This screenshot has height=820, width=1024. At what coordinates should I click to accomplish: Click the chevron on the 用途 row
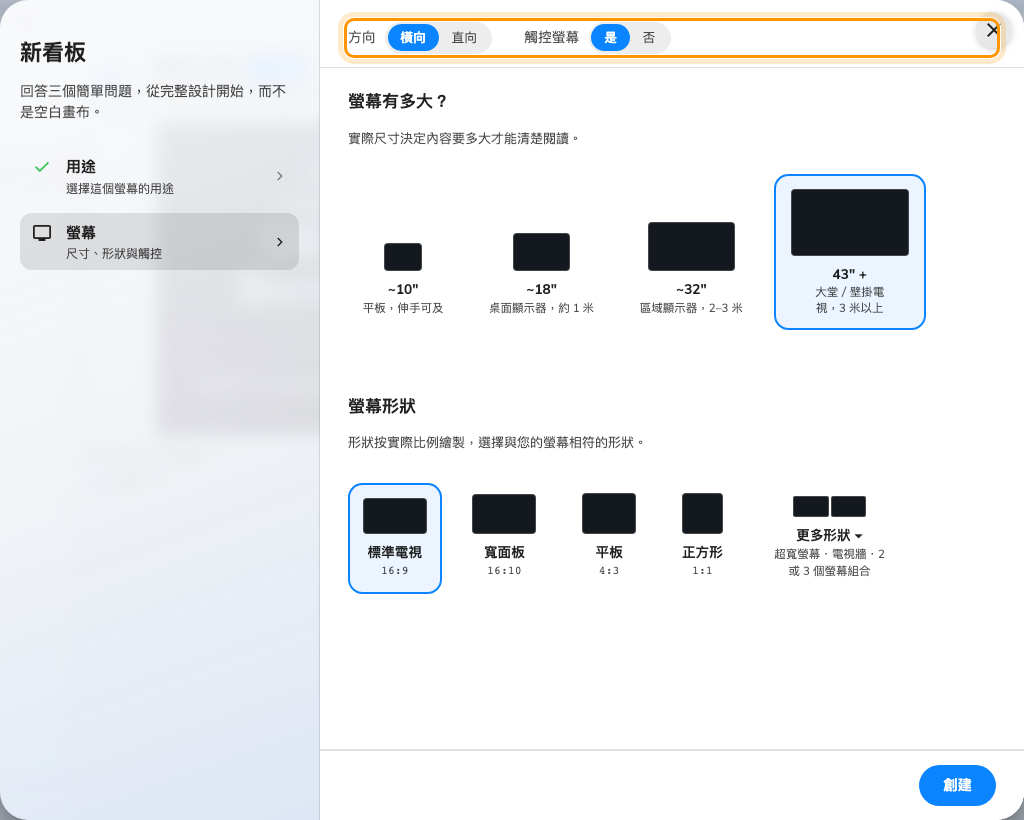(280, 176)
